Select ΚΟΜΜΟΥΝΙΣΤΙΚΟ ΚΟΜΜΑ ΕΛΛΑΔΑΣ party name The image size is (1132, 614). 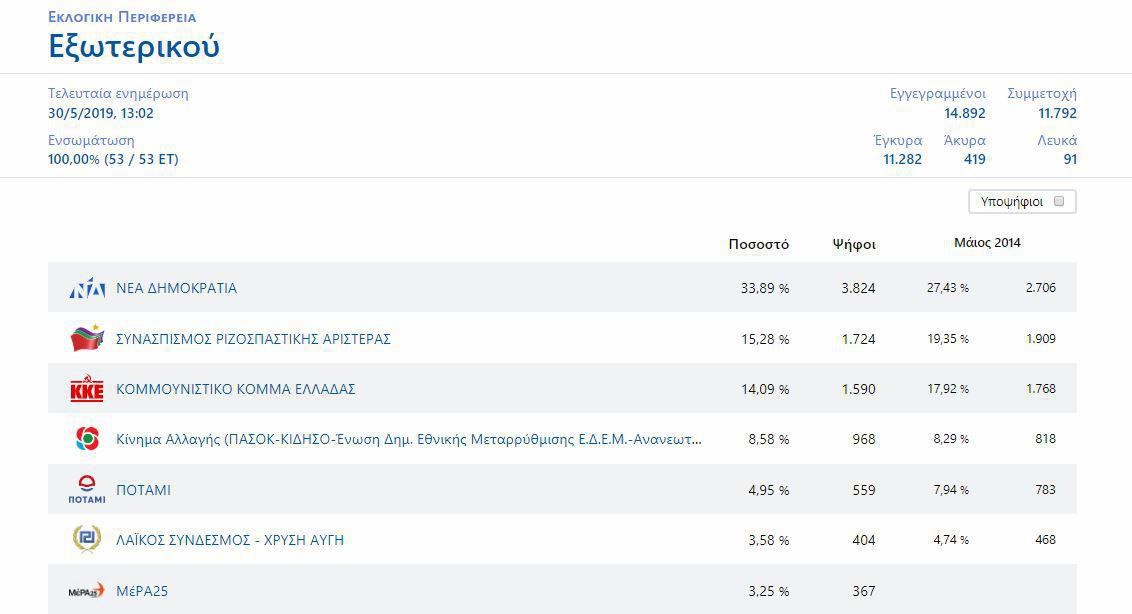pyautogui.click(x=236, y=389)
